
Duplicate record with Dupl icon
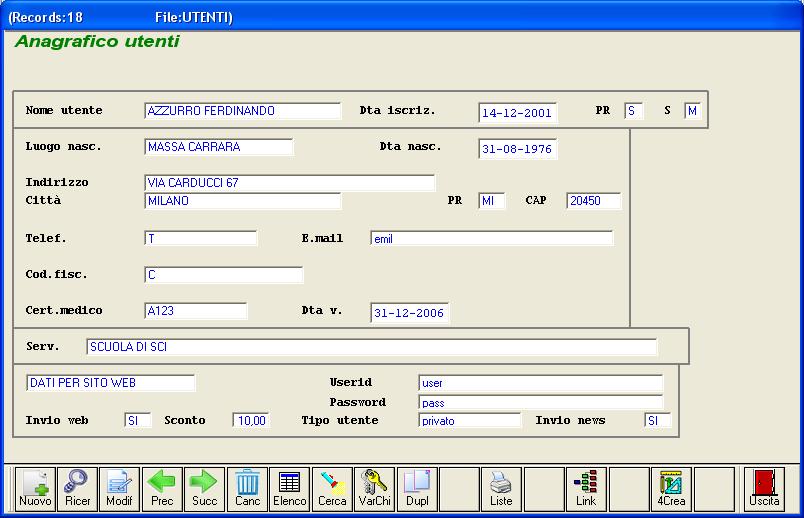(417, 489)
